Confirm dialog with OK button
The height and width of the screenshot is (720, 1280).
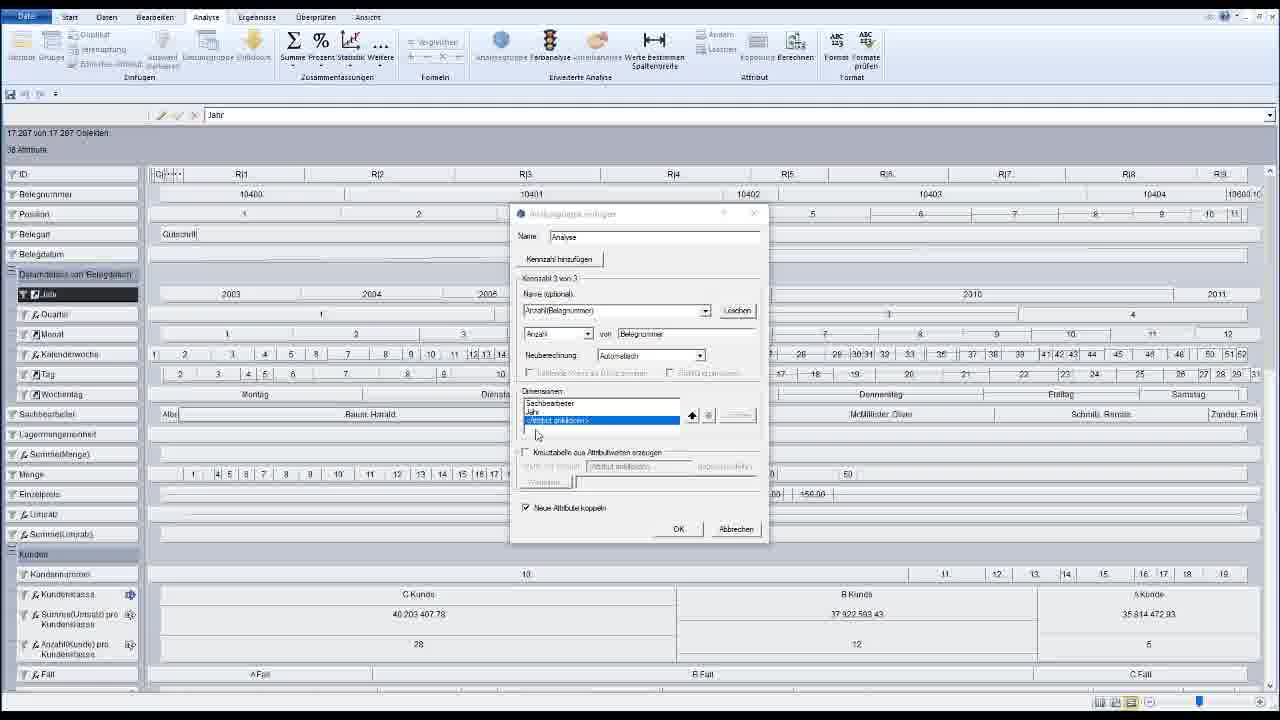679,529
